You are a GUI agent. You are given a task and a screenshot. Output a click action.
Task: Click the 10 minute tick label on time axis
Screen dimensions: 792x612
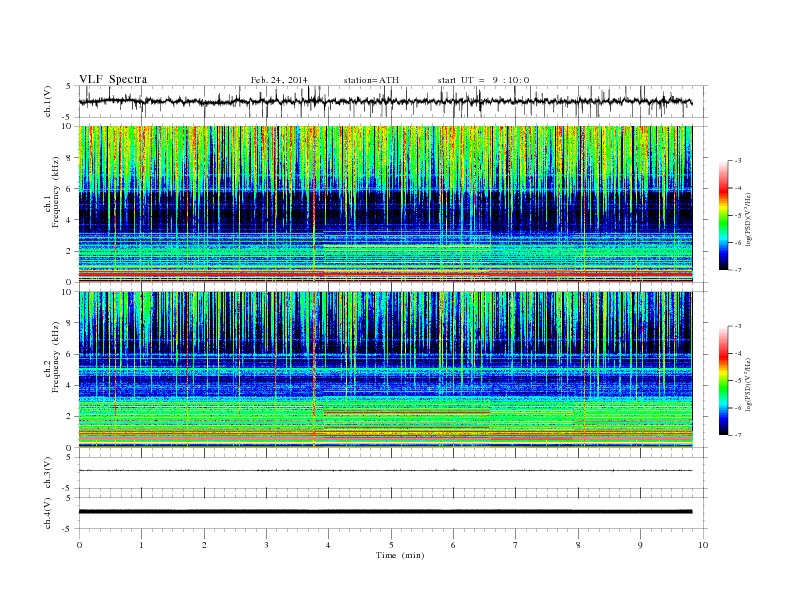click(x=703, y=545)
